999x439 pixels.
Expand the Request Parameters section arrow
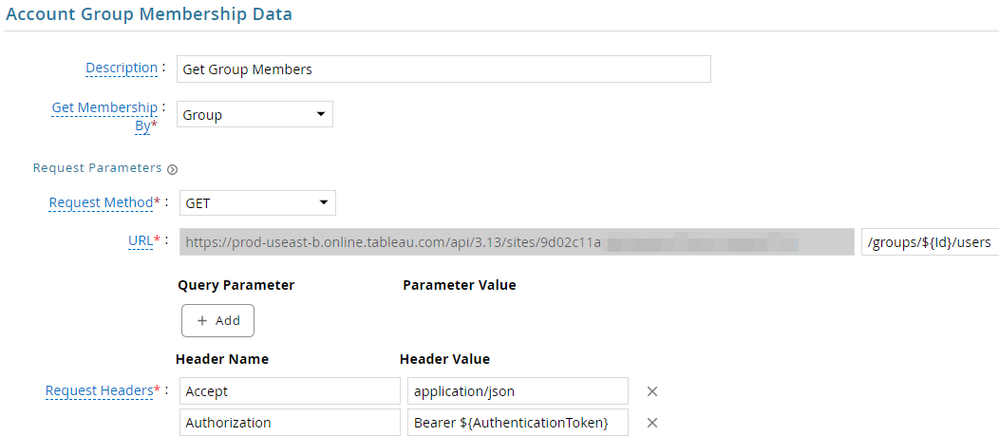[172, 169]
